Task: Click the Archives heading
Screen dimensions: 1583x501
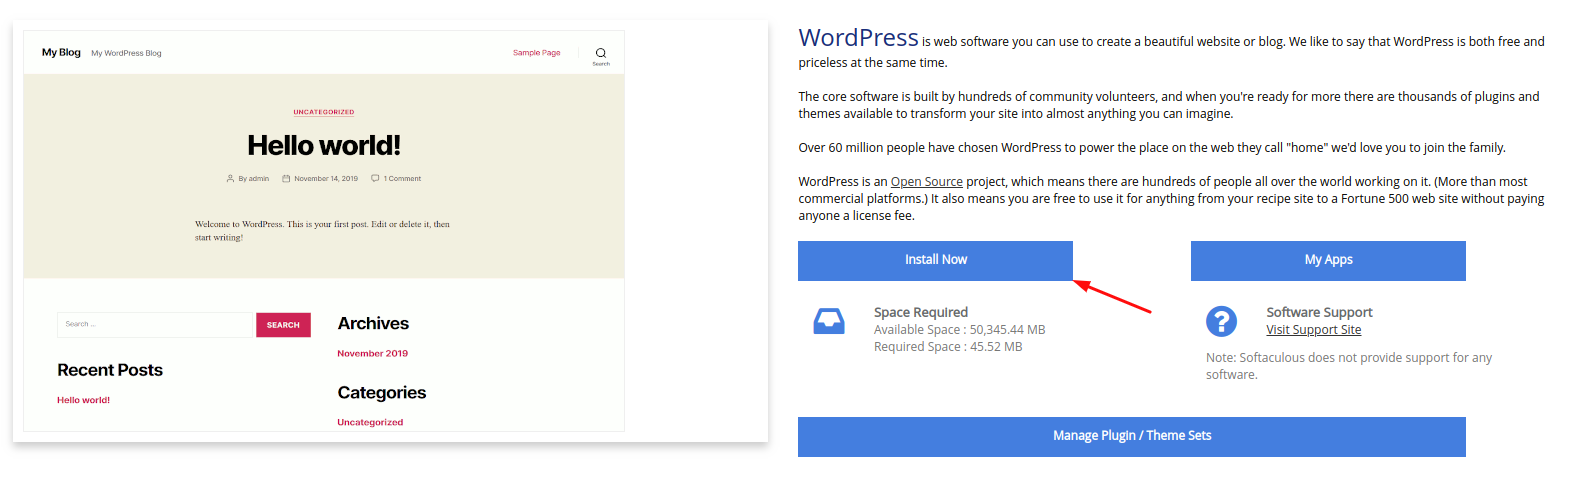Action: pyautogui.click(x=373, y=324)
